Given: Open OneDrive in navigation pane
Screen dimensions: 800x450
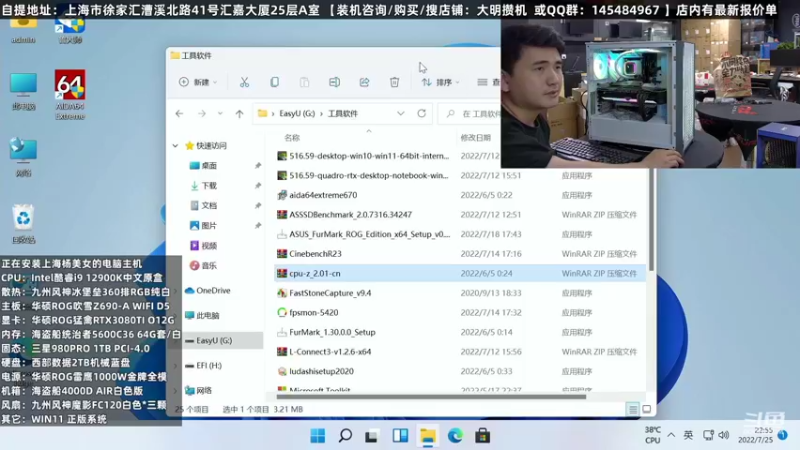Looking at the screenshot, I should tap(208, 291).
